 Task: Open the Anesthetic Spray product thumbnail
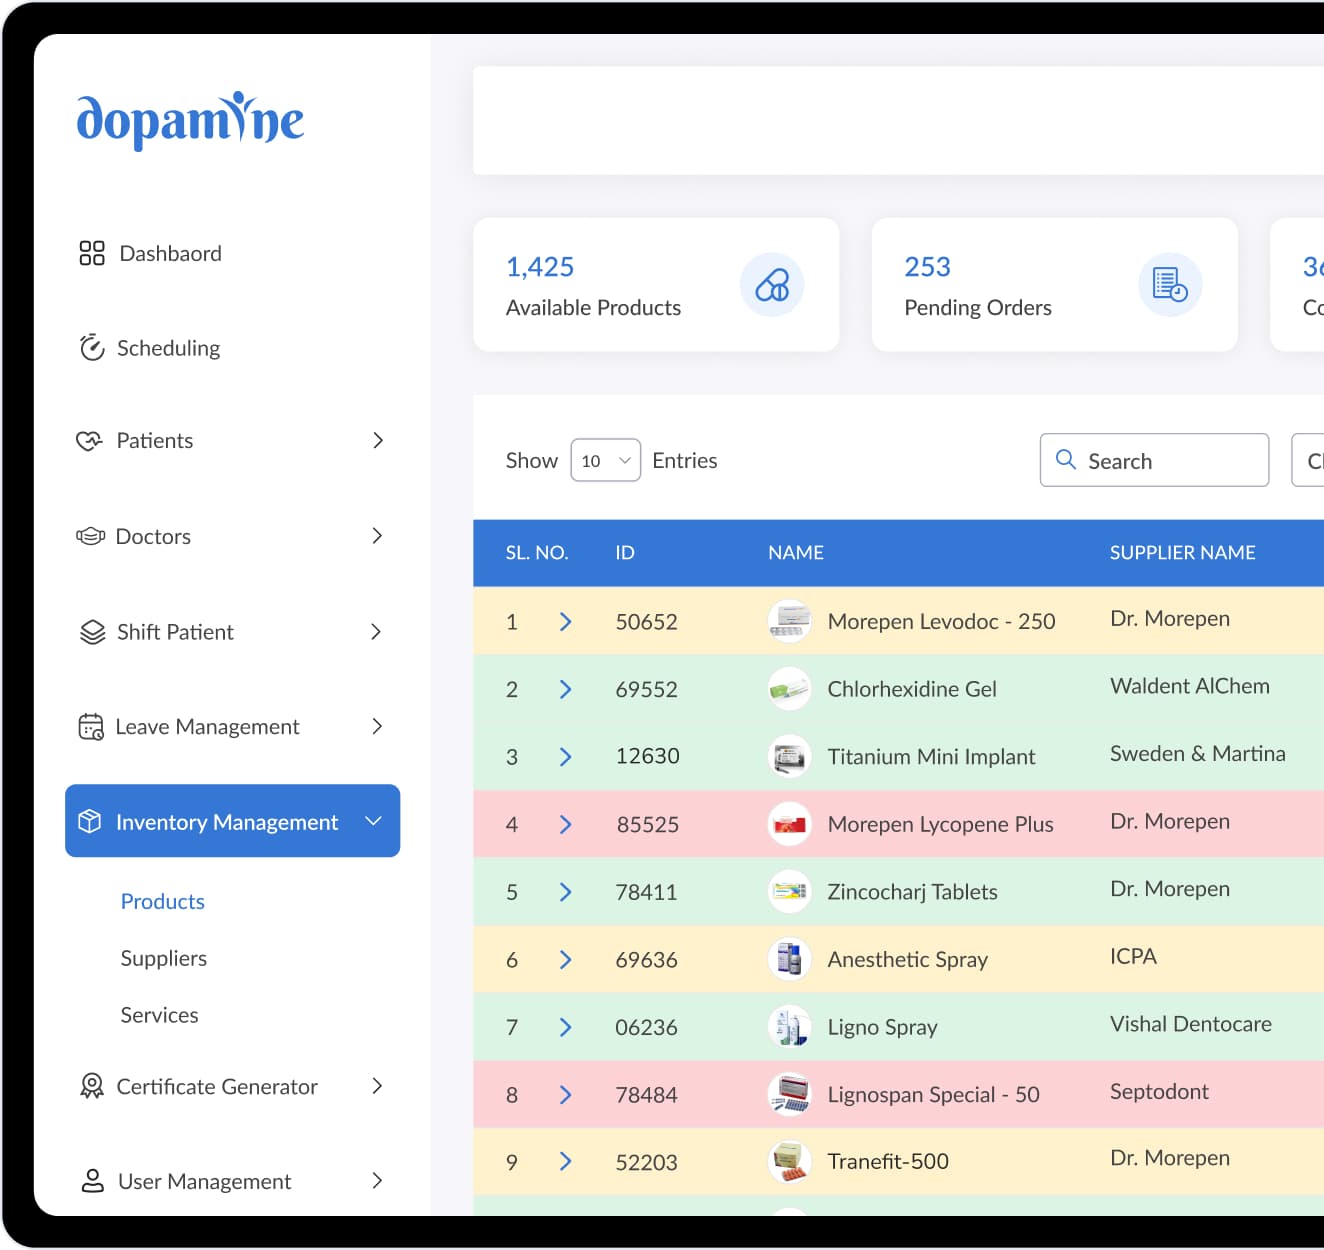789,959
